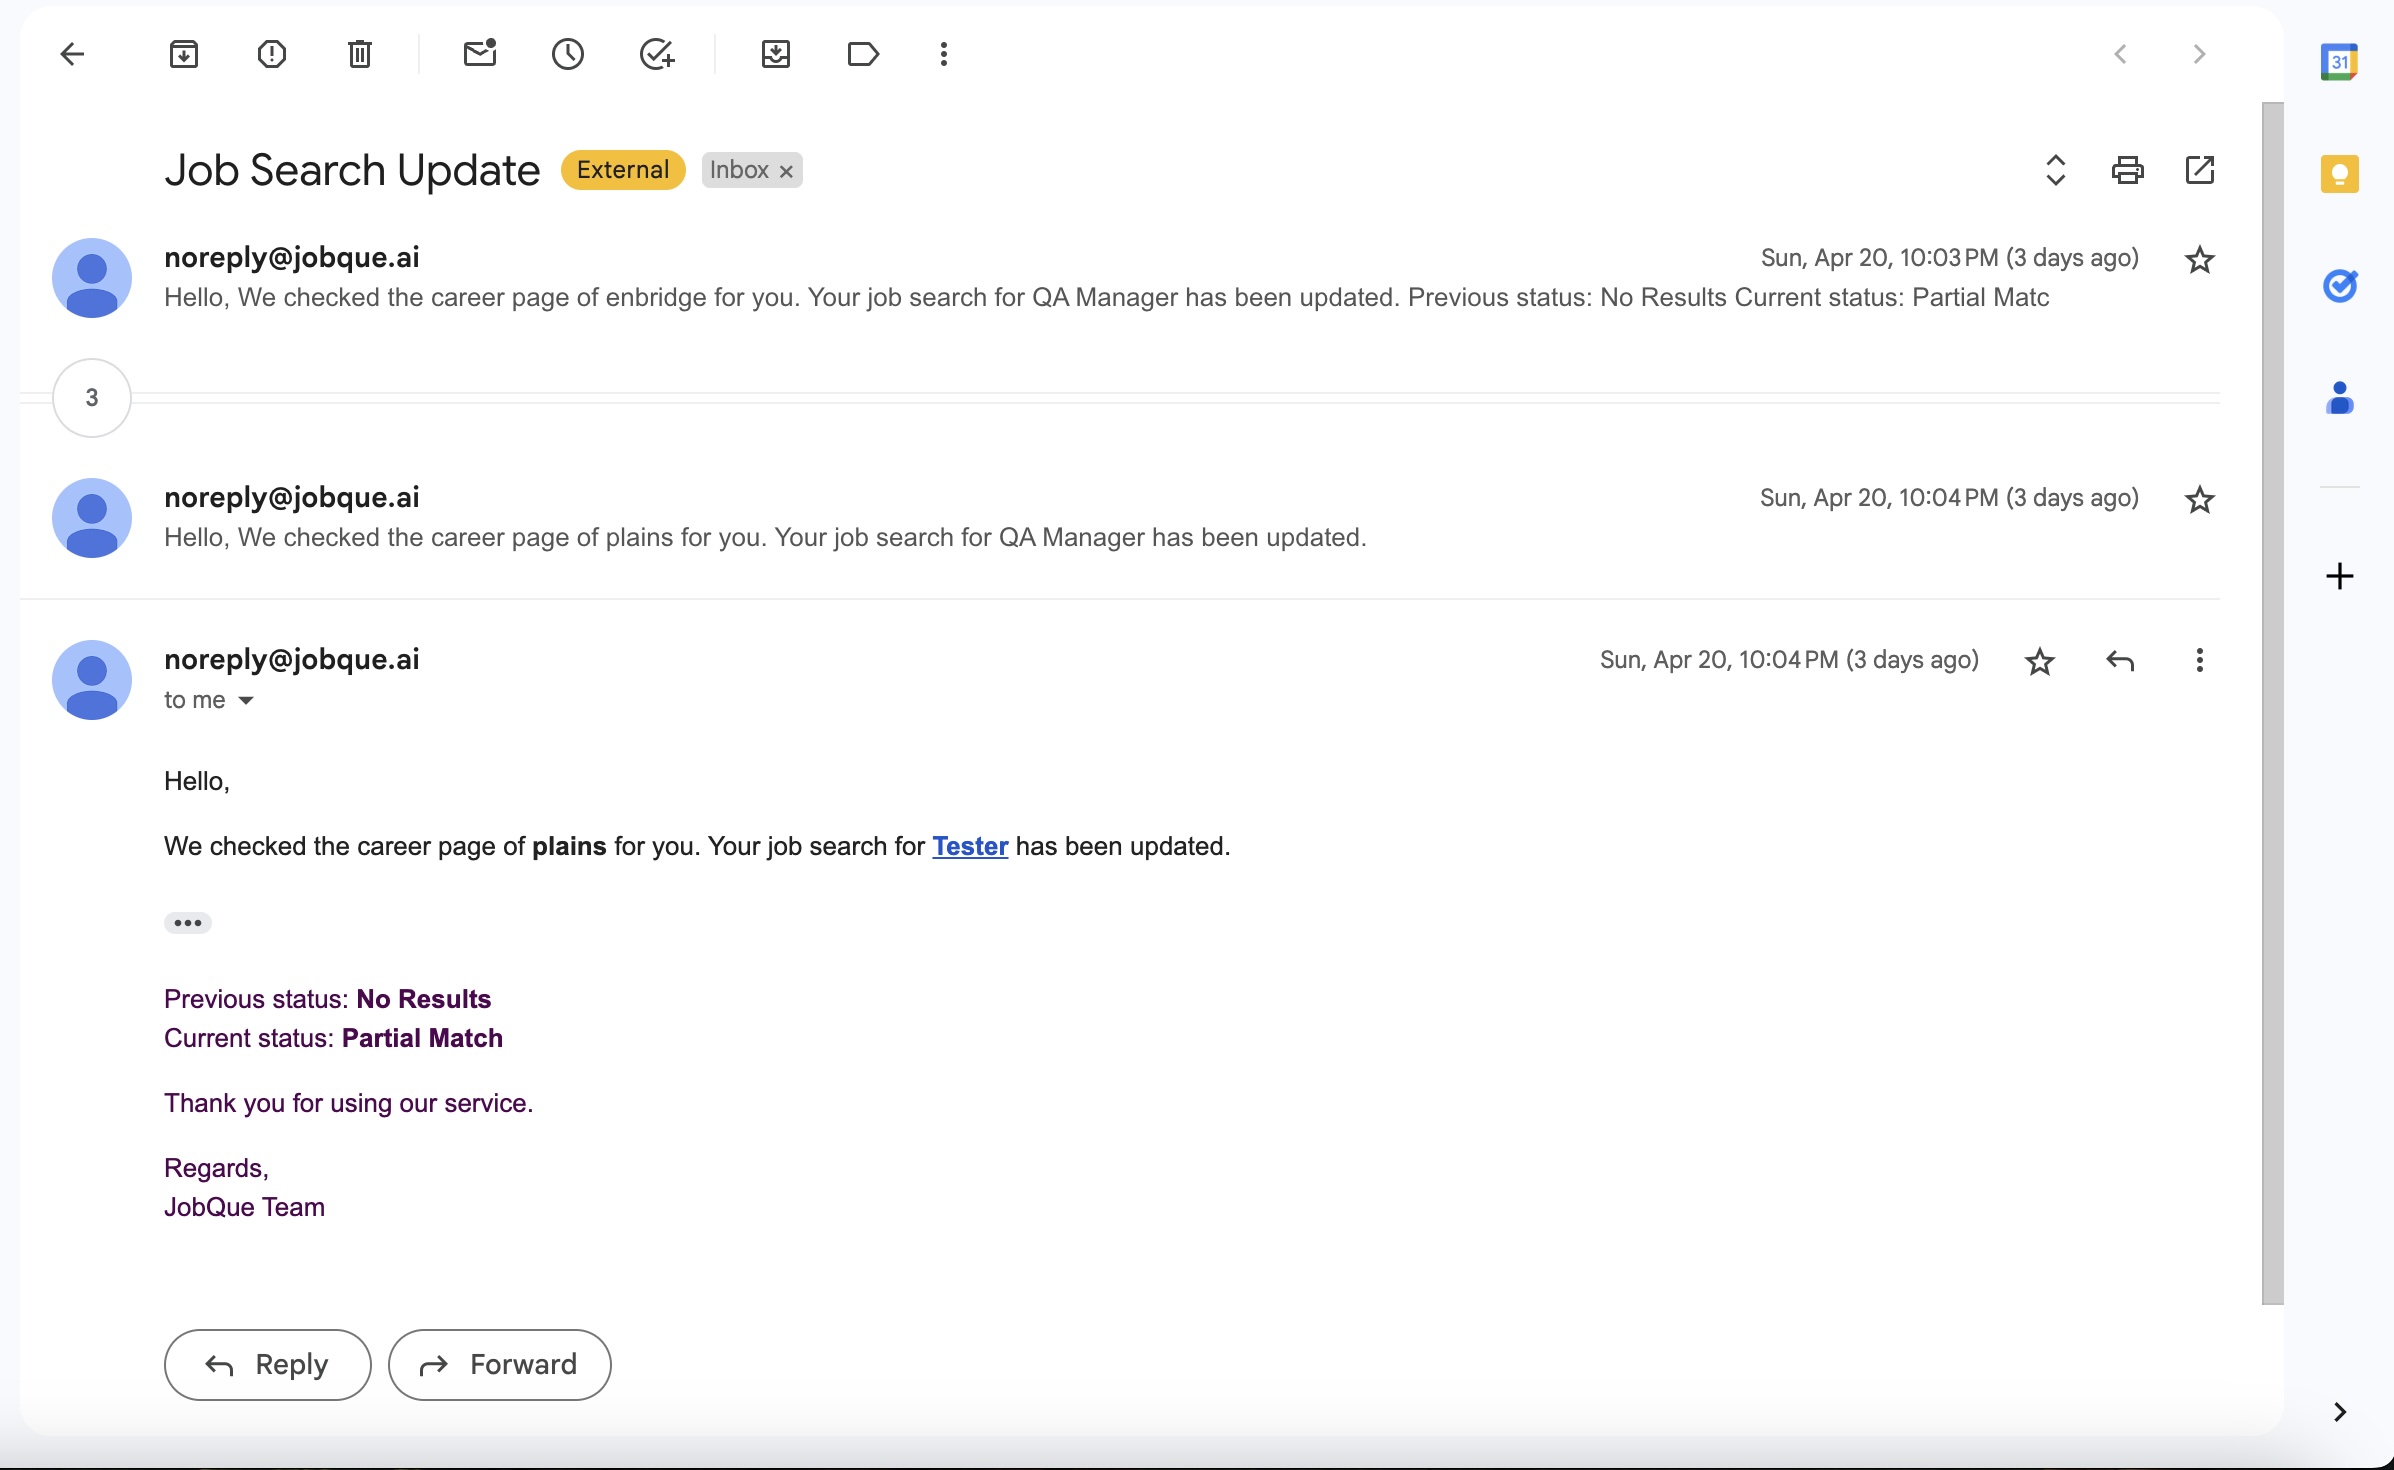The image size is (2394, 1470).
Task: Go to newer conversation
Action: point(2120,54)
